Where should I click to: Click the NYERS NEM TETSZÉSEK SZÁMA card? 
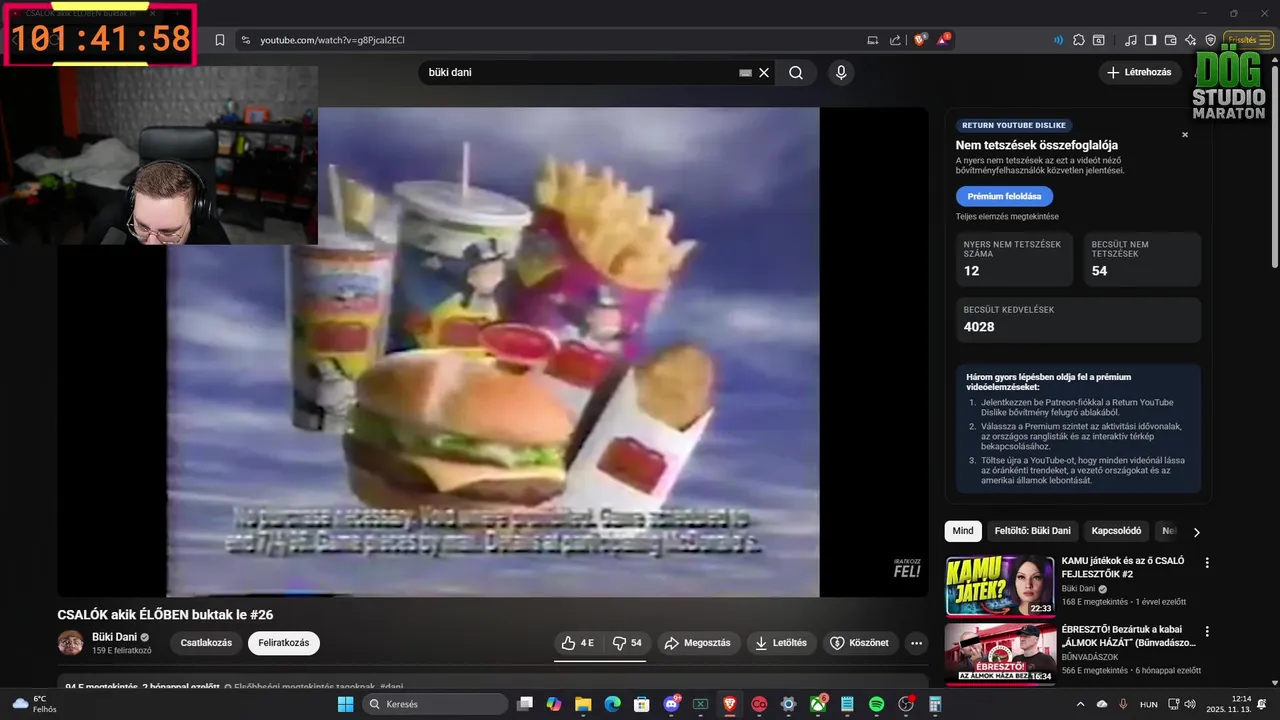(x=1014, y=259)
